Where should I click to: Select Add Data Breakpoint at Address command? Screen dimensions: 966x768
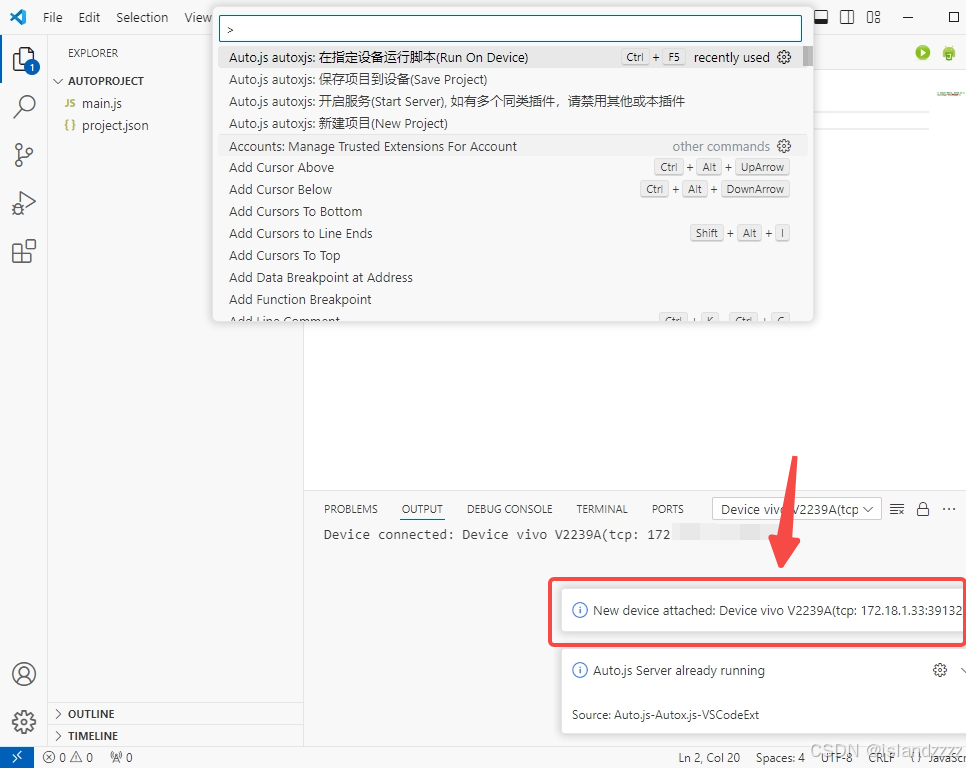coord(511,278)
